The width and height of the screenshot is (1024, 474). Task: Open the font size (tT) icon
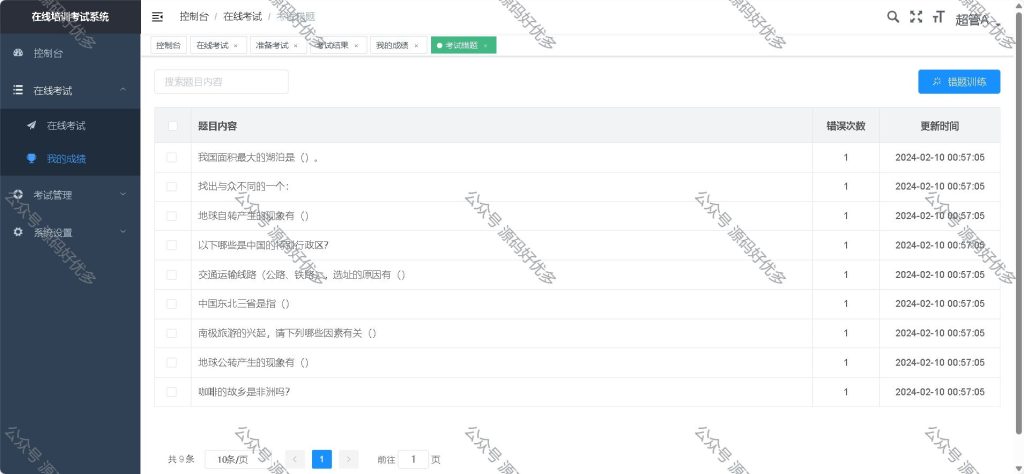(x=938, y=17)
